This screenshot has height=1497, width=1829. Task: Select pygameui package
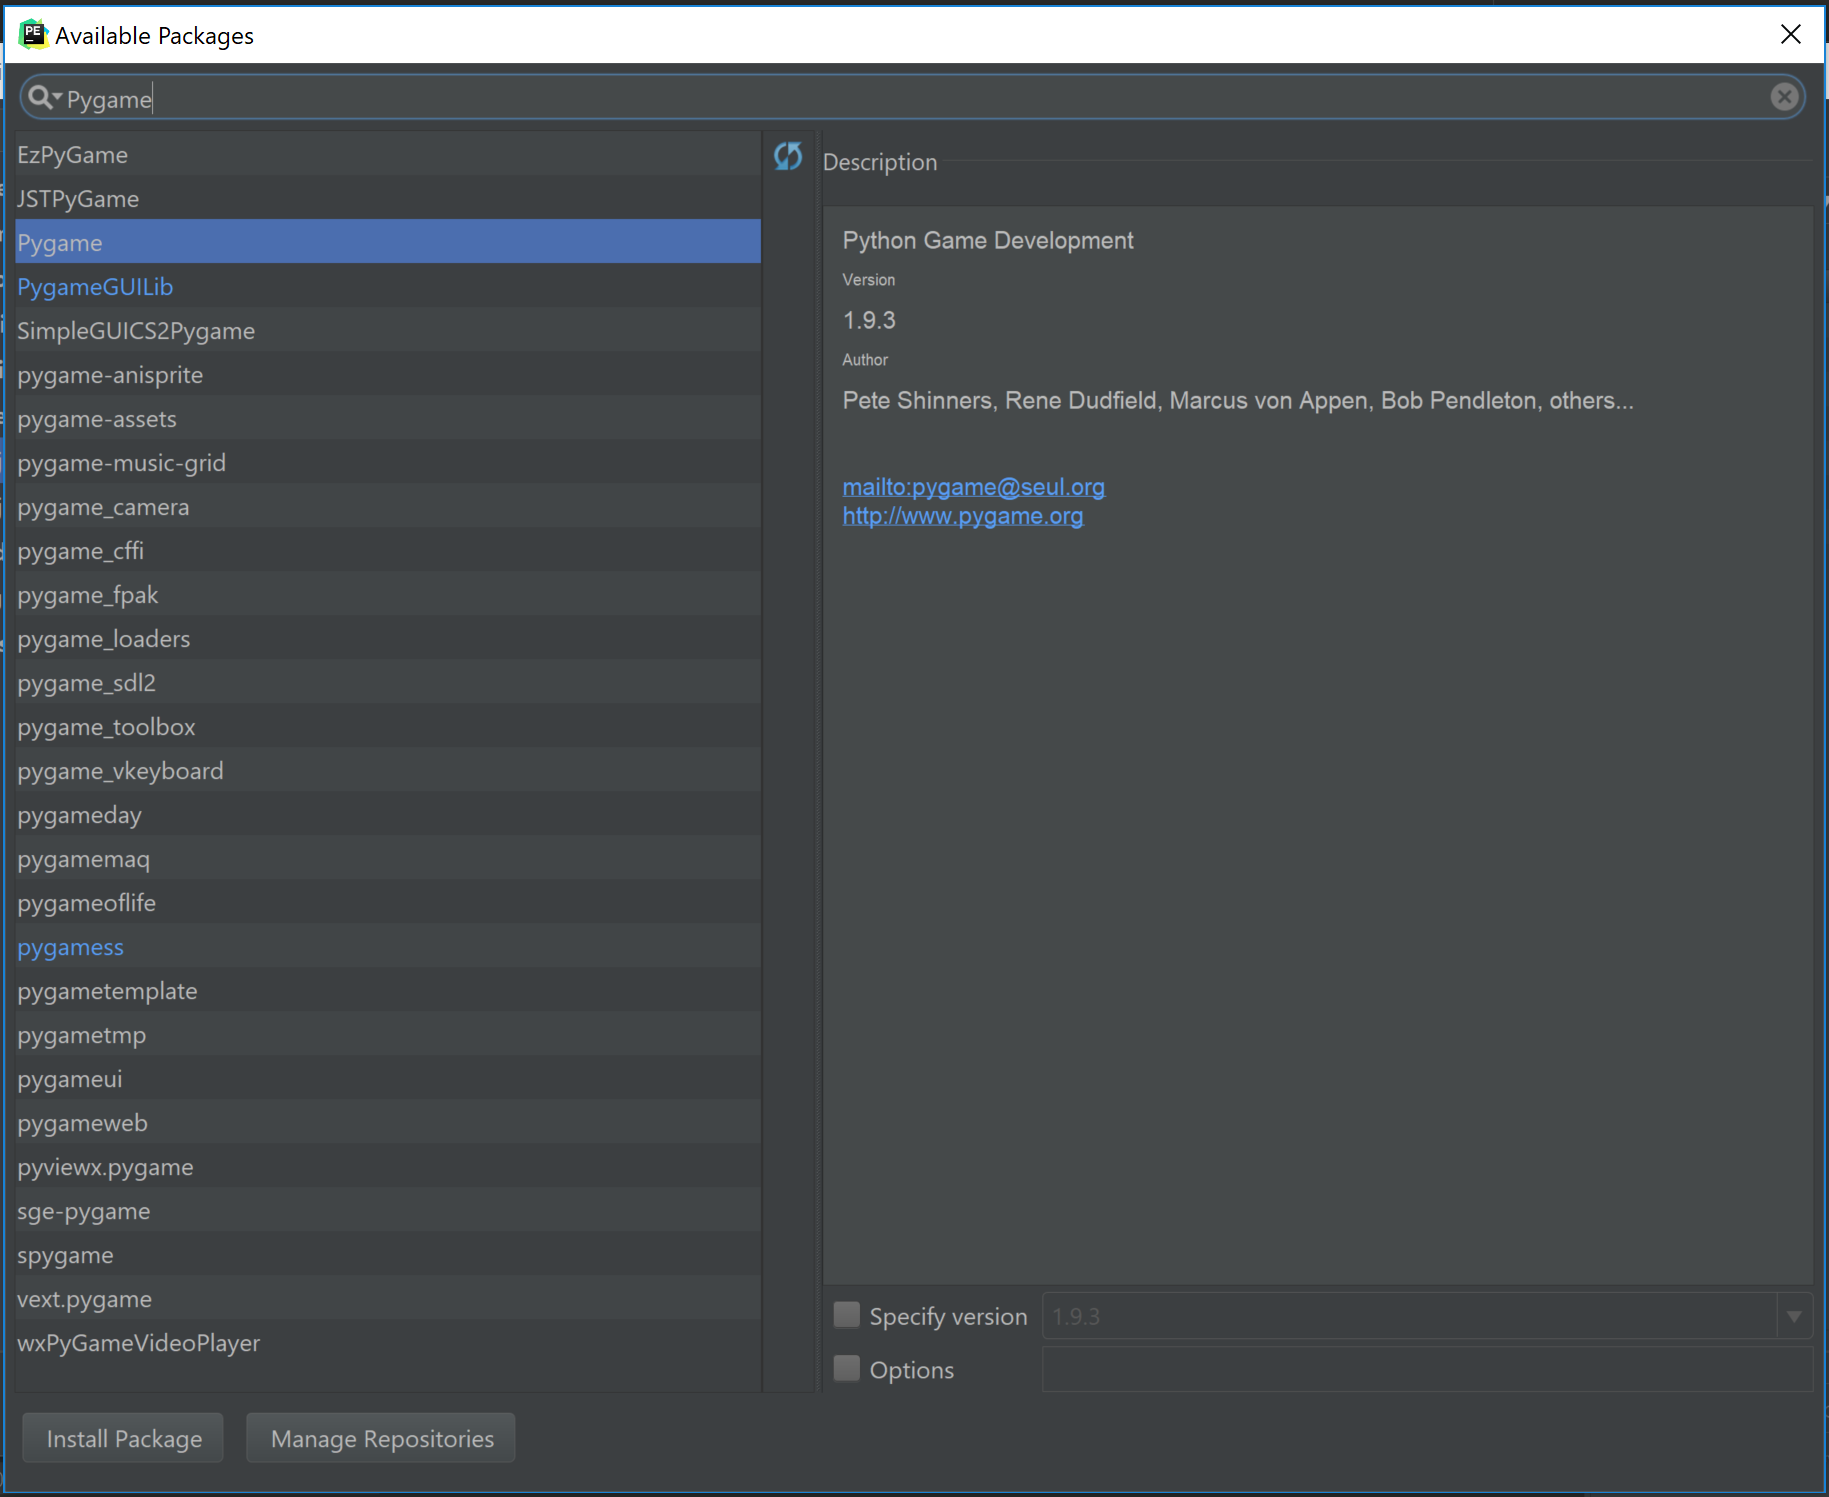[388, 1079]
